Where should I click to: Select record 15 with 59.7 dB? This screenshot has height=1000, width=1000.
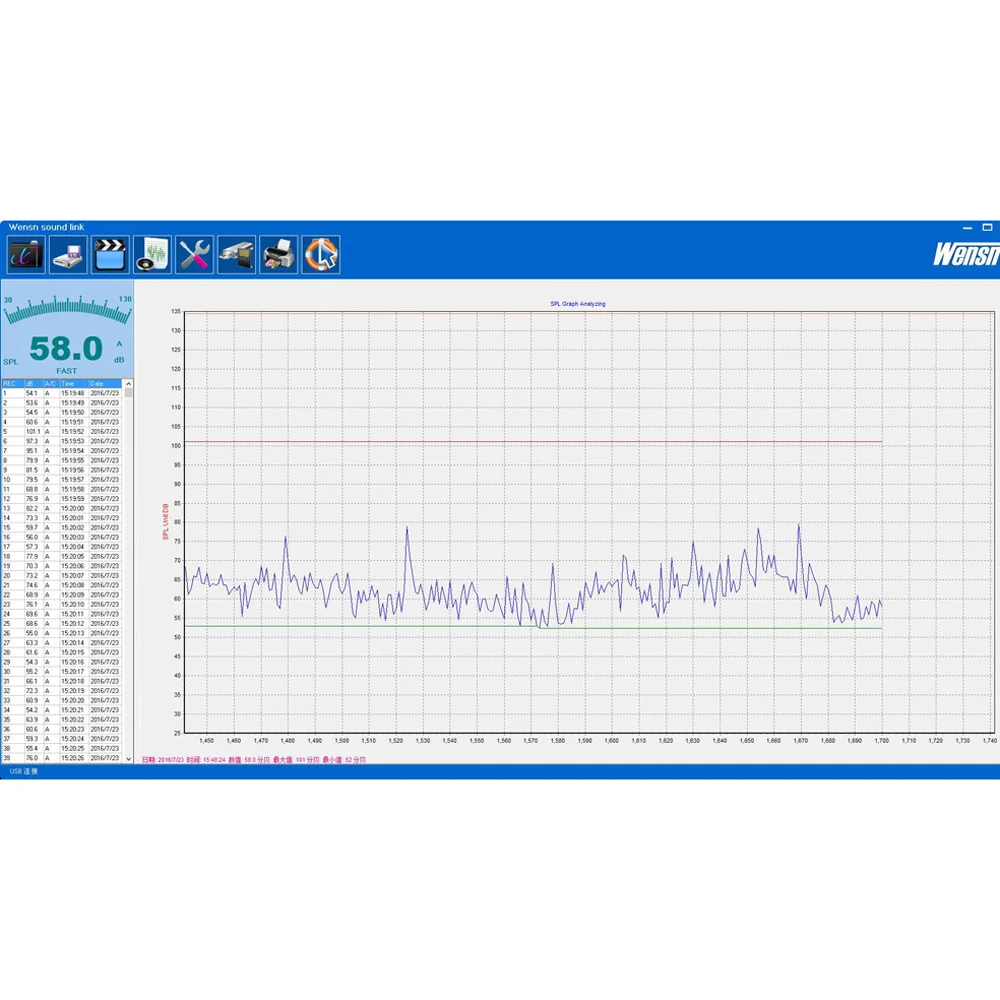62,527
